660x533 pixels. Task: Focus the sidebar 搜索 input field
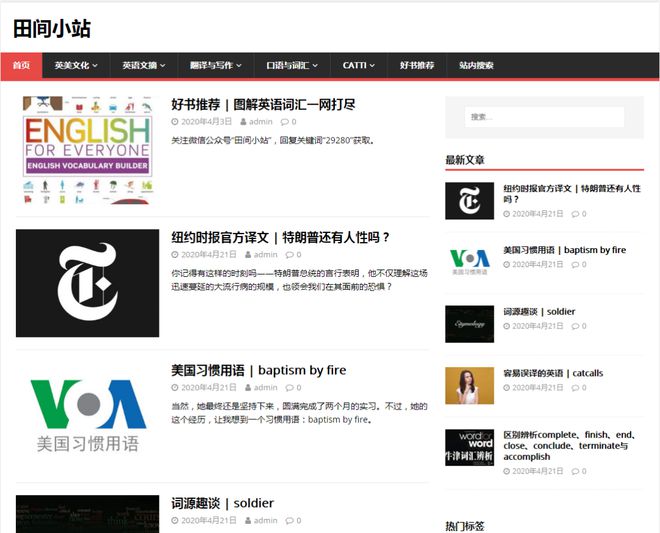[544, 117]
